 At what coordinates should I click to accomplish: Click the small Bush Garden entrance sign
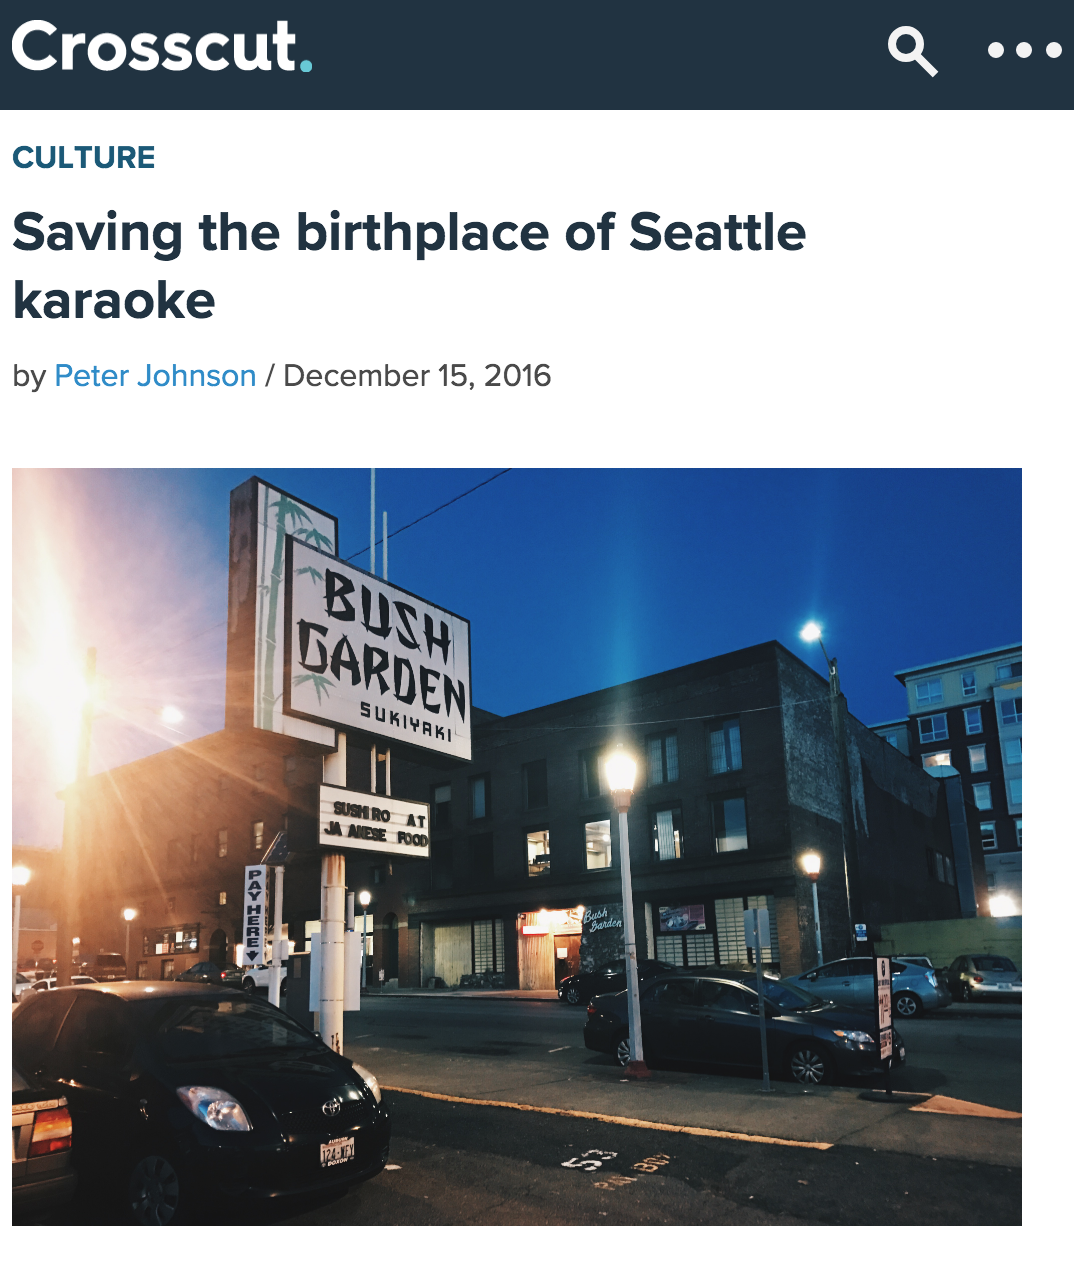602,919
